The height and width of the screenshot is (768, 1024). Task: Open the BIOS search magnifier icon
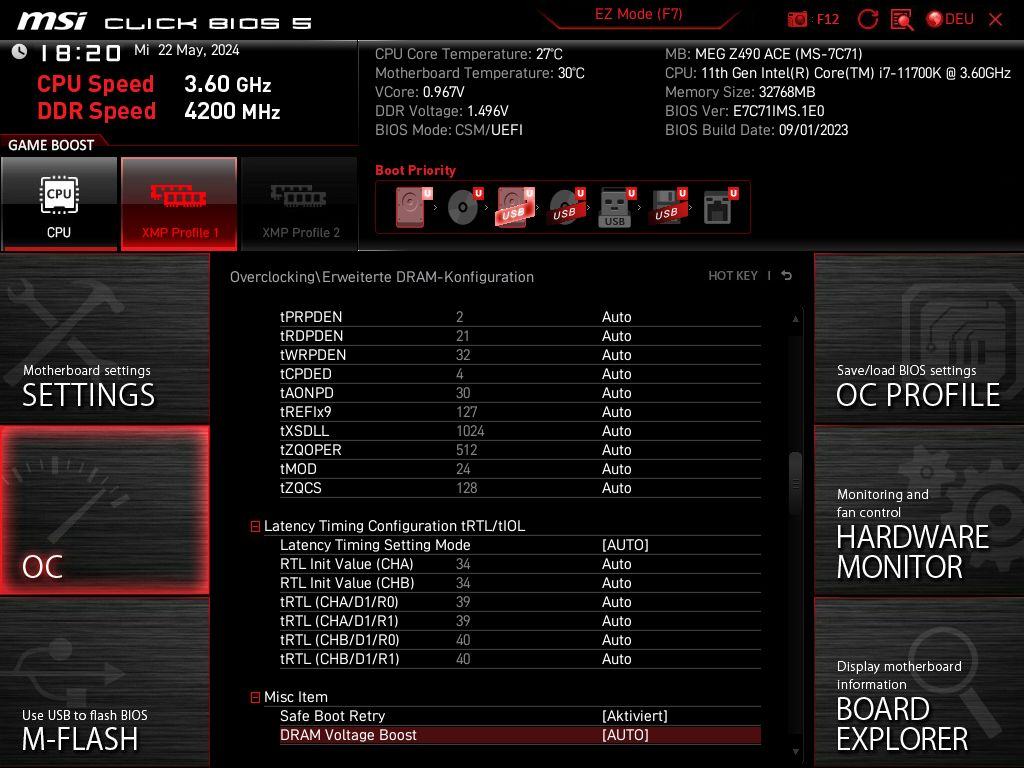pos(902,19)
